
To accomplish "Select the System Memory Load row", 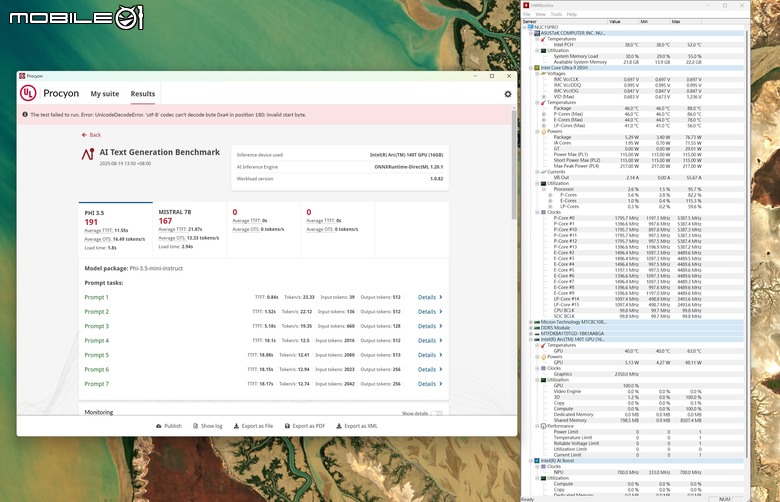I will tap(633, 56).
